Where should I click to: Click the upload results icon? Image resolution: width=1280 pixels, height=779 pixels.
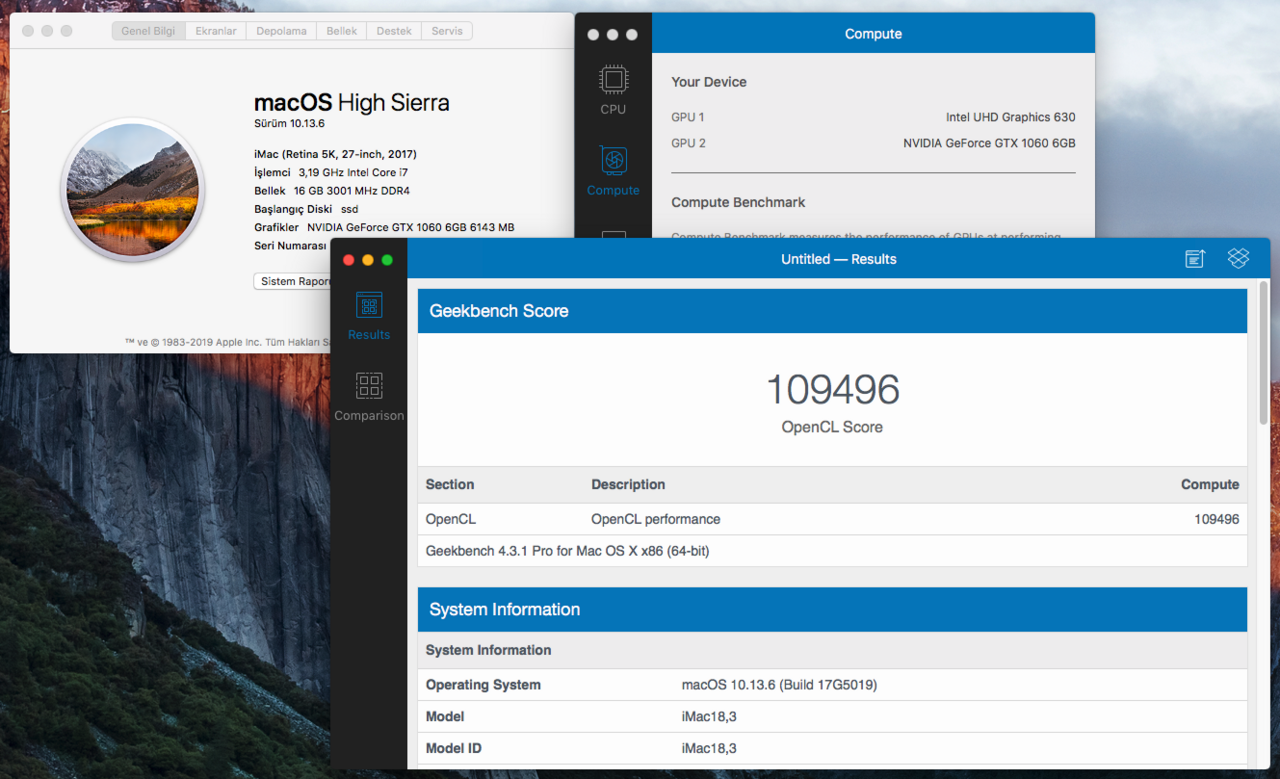1195,259
